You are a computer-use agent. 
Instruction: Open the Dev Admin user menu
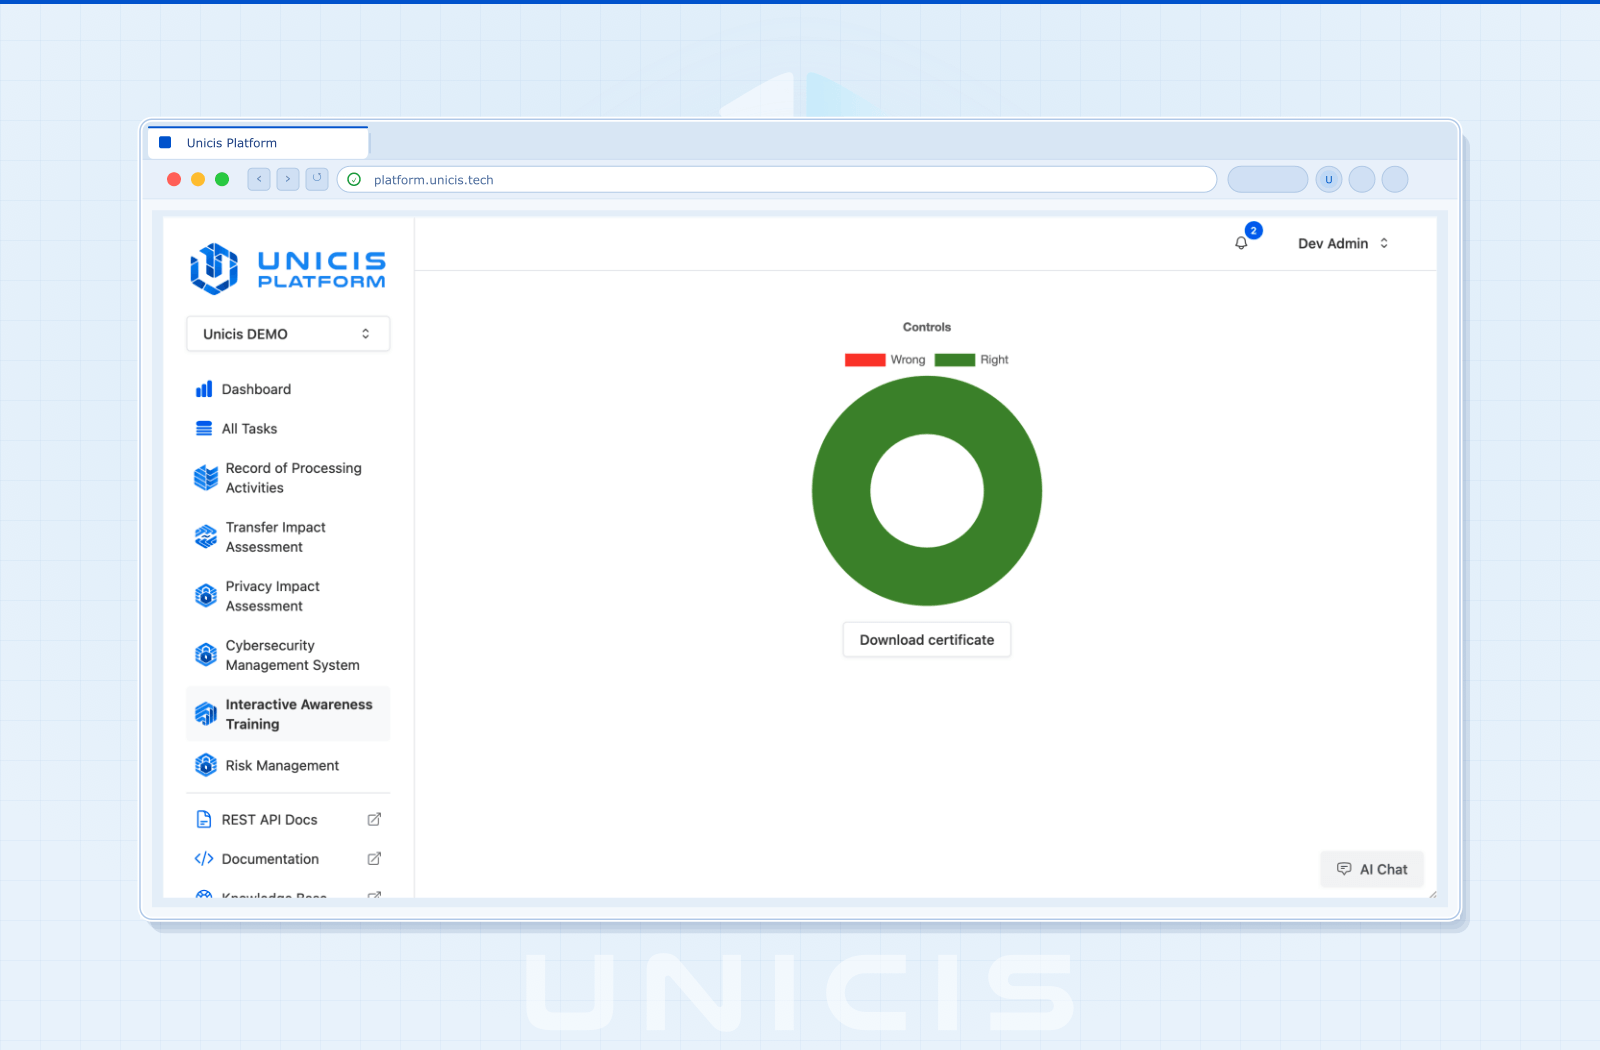[1343, 243]
